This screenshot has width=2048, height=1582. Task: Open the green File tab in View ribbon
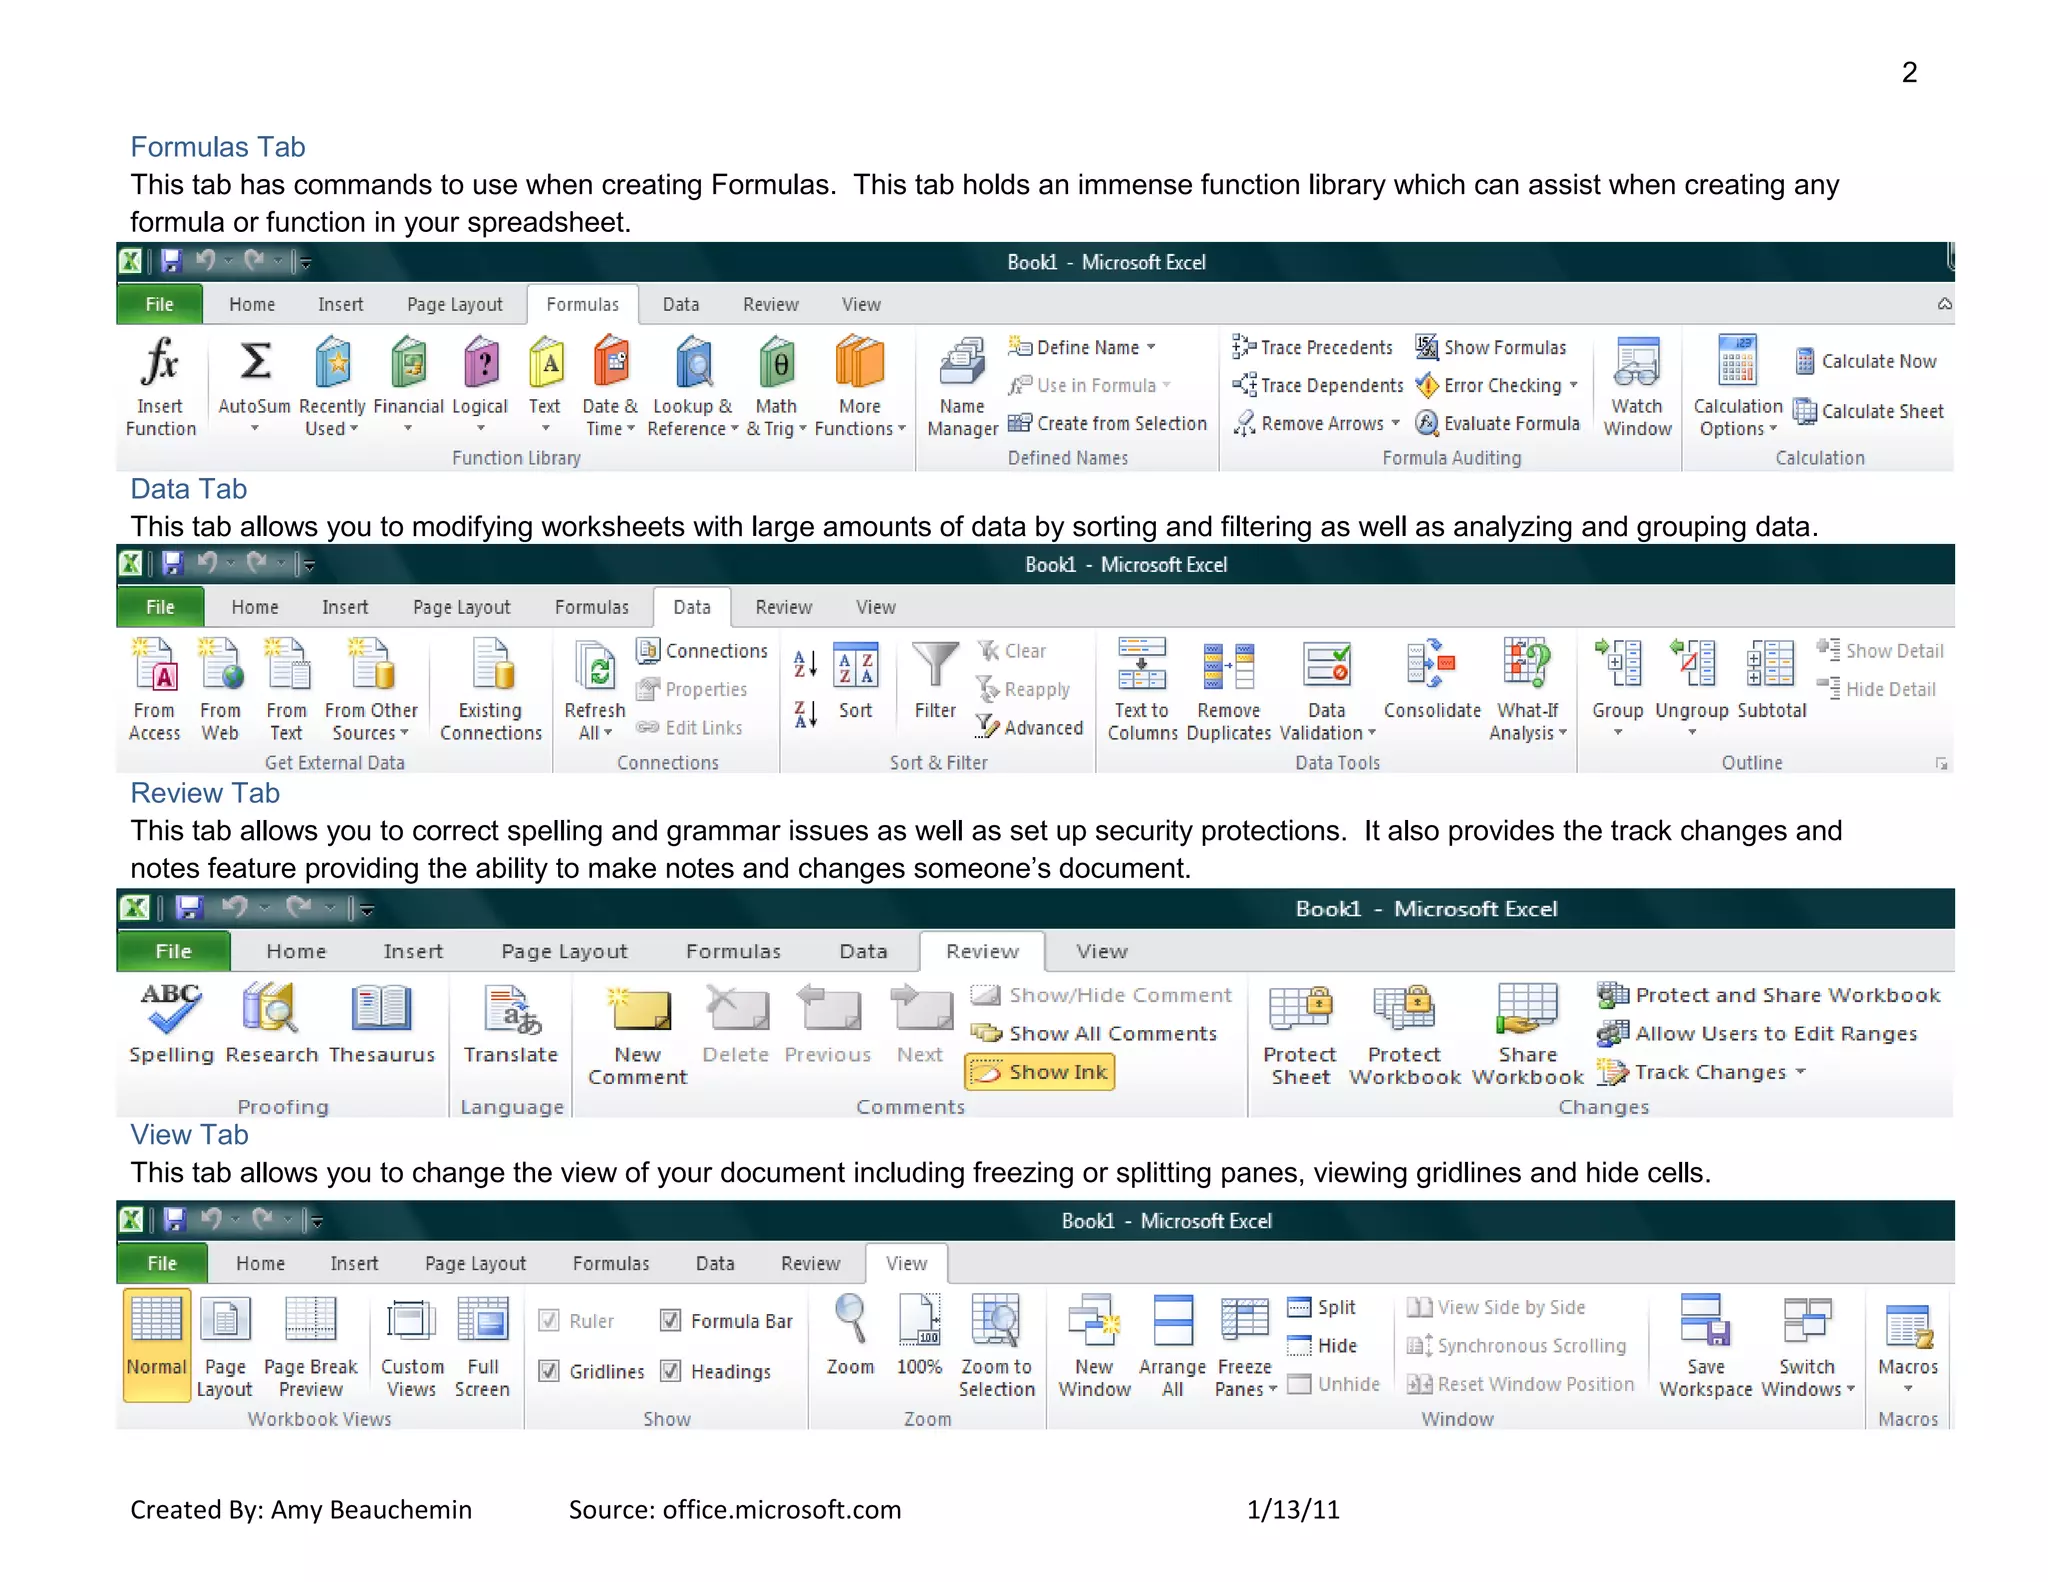coord(162,1263)
